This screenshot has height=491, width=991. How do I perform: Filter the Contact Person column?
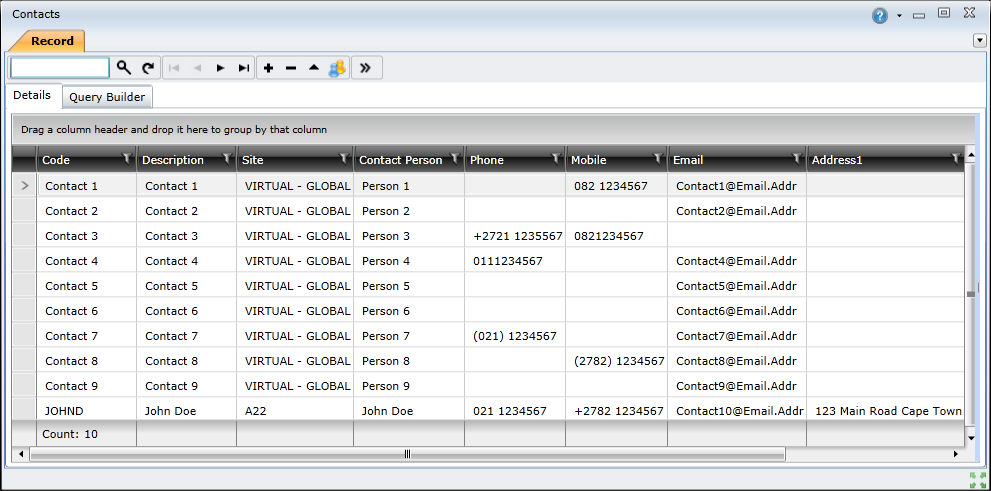pyautogui.click(x=454, y=158)
